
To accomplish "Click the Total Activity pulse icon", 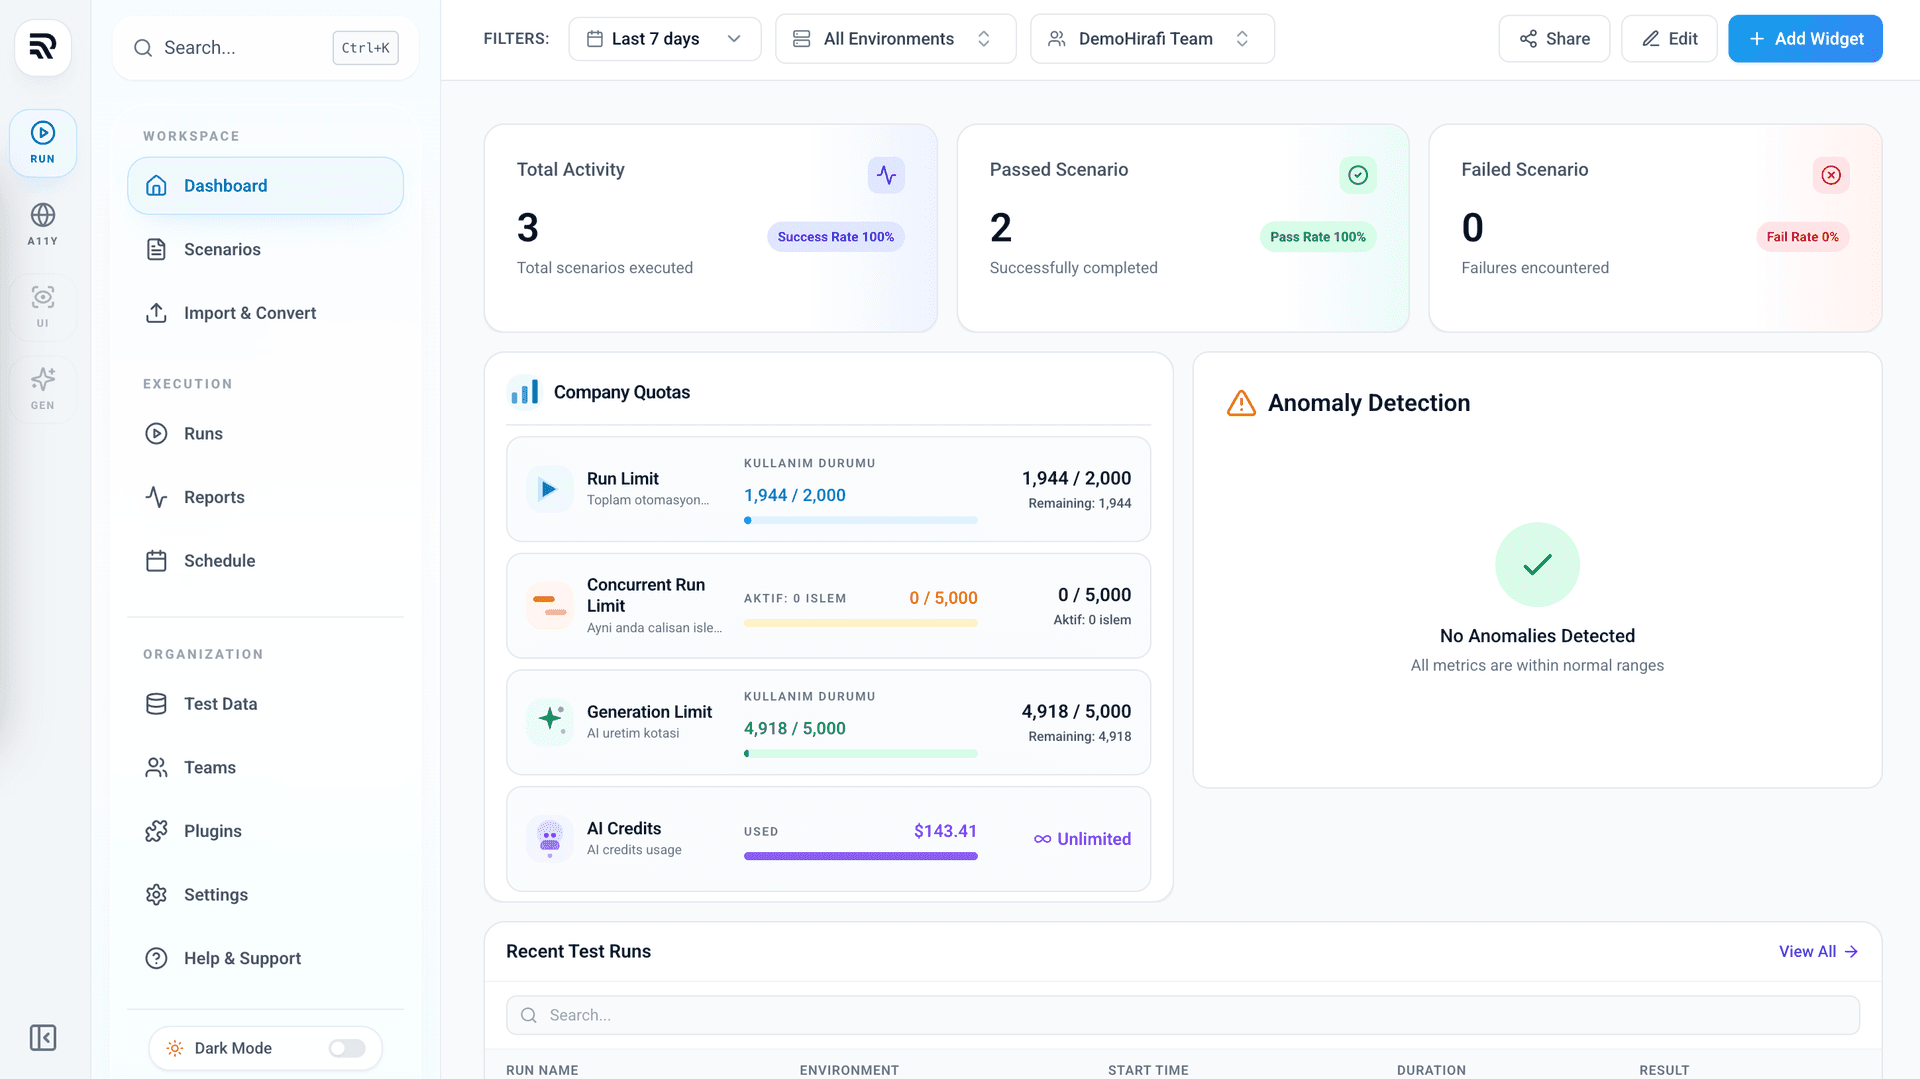I will click(886, 175).
